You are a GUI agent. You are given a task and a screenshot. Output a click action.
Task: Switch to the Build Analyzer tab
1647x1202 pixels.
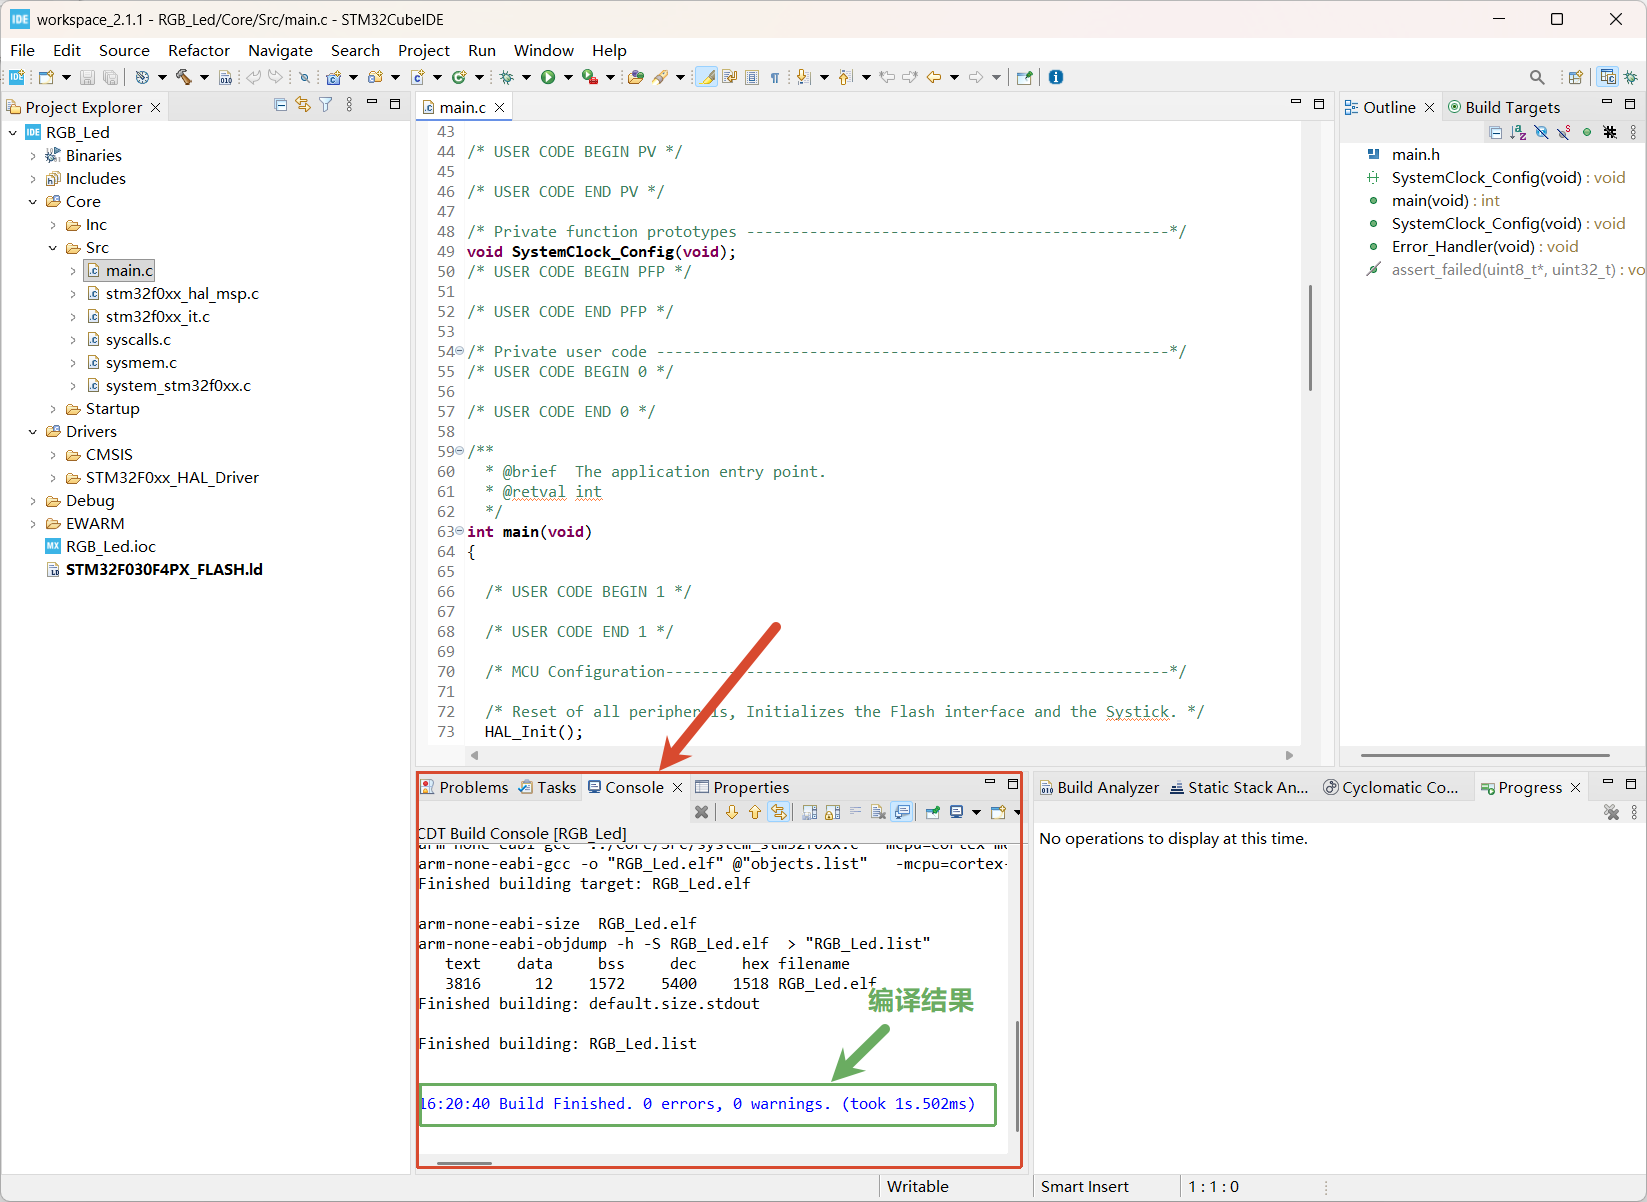click(1098, 787)
